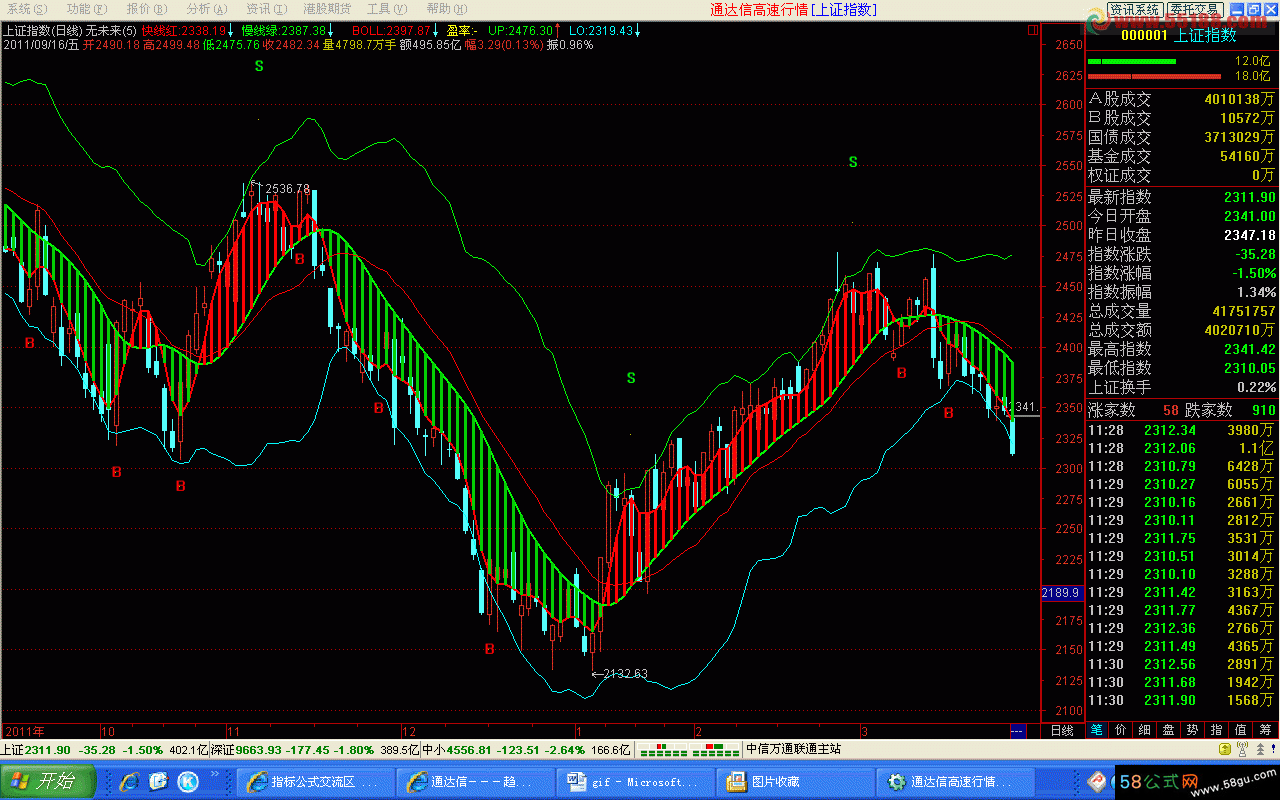Click the small red square chart corner icon
Screen dimensions: 1280x800
[1032, 31]
